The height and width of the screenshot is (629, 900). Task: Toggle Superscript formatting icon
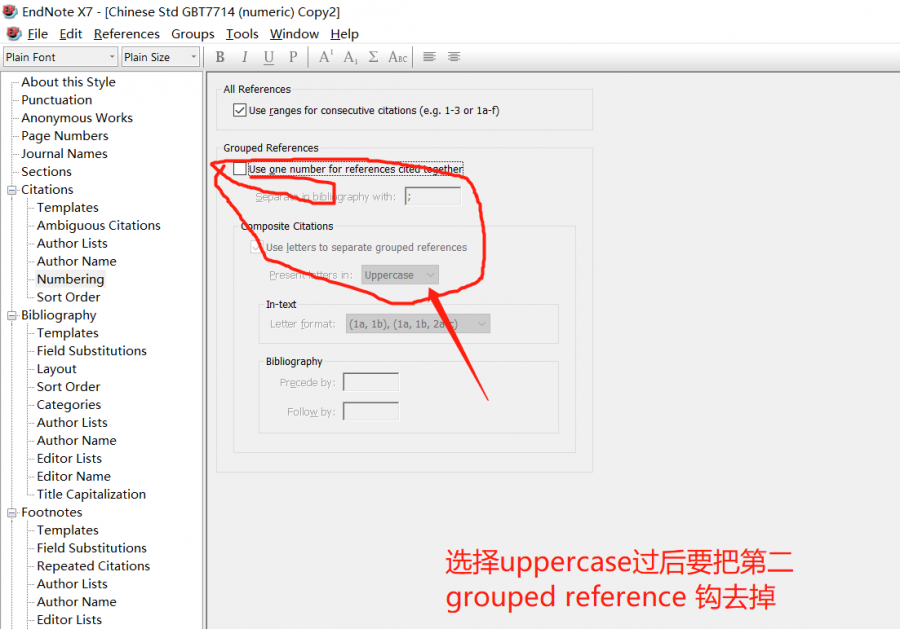coord(325,57)
